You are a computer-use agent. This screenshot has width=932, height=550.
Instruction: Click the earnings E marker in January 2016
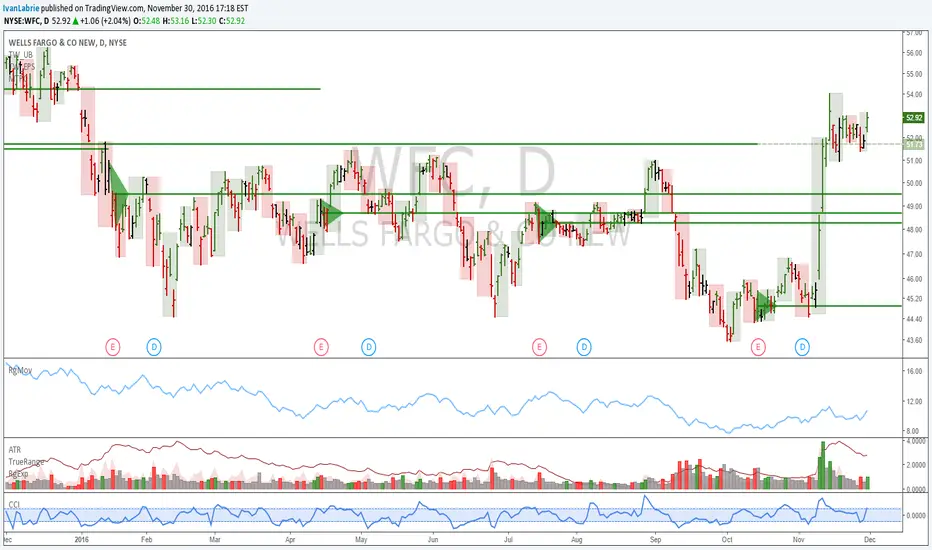113,347
